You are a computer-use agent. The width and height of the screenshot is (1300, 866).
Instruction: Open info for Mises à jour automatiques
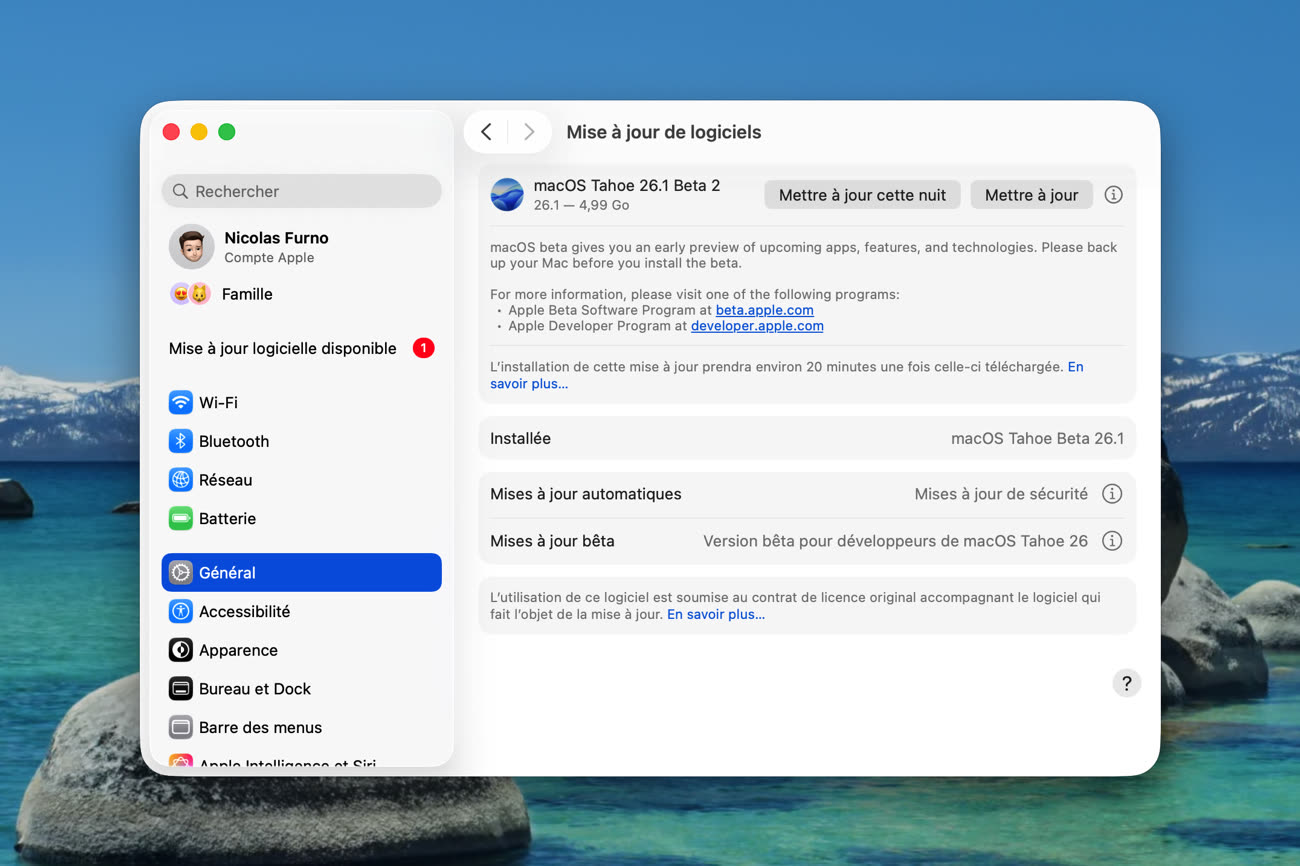coord(1111,494)
